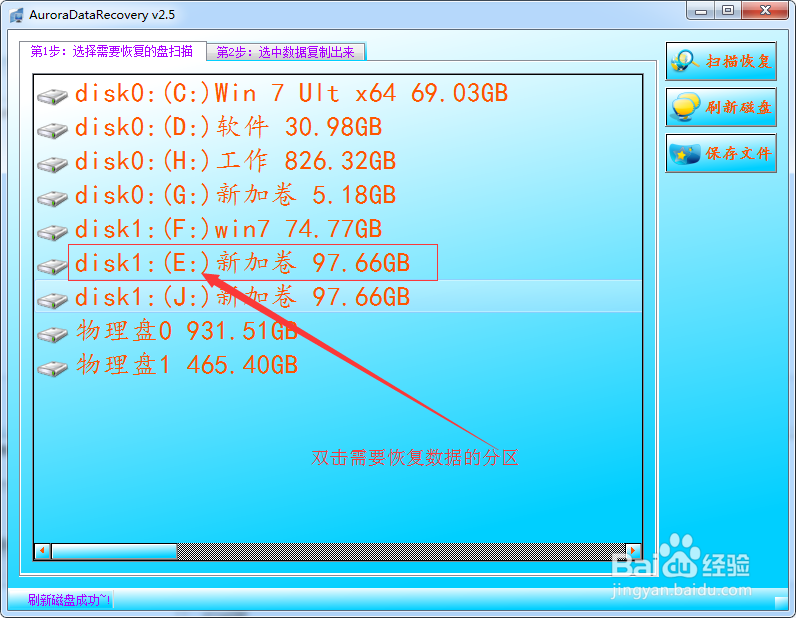Click the AuroraDataRecovery app icon in title bar
This screenshot has height=618, width=796.
point(16,15)
